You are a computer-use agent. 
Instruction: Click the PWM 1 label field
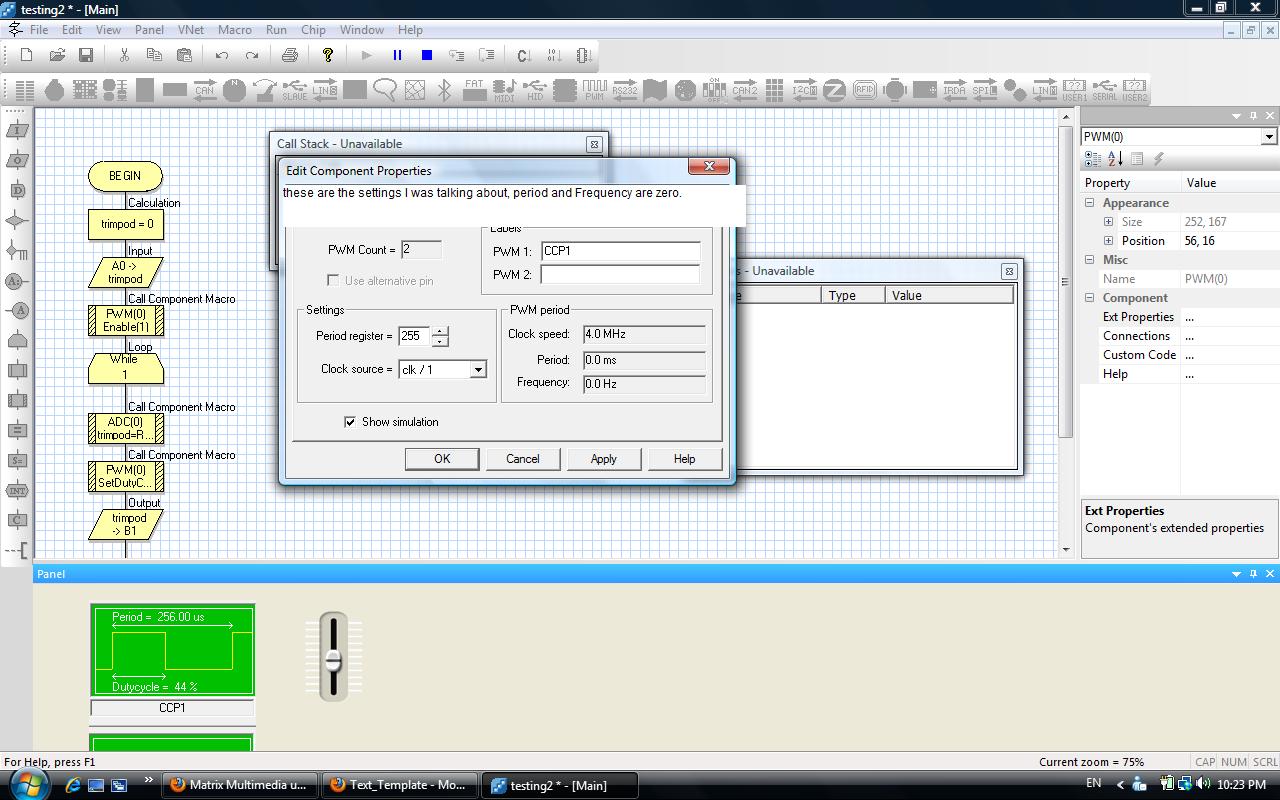click(x=621, y=251)
